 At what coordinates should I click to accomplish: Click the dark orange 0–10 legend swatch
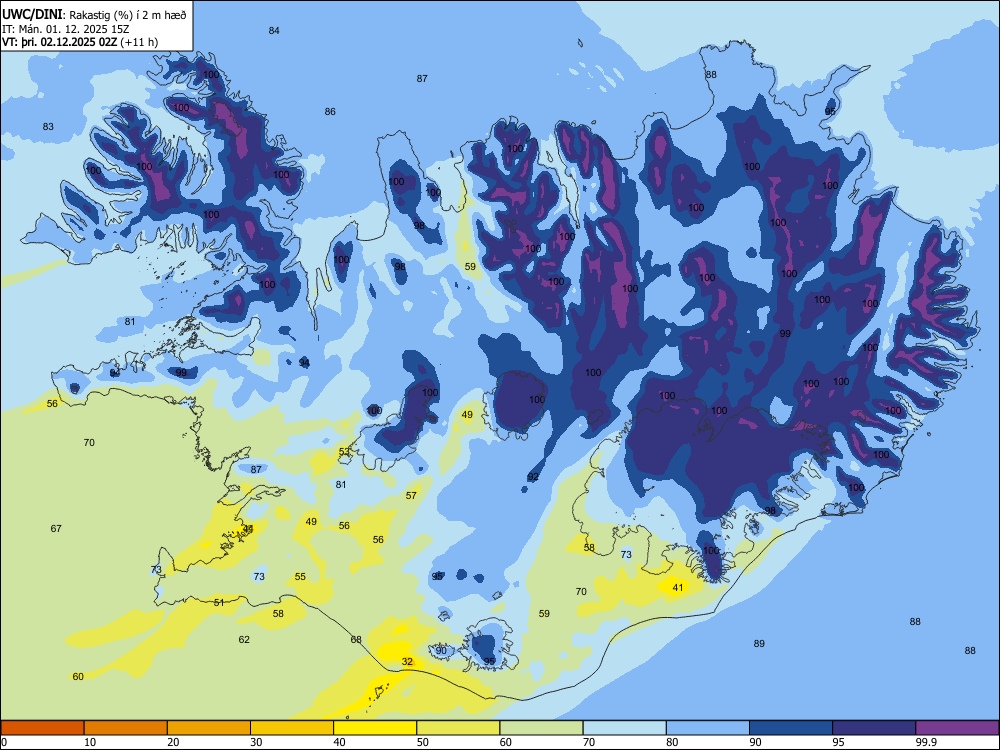click(x=42, y=728)
